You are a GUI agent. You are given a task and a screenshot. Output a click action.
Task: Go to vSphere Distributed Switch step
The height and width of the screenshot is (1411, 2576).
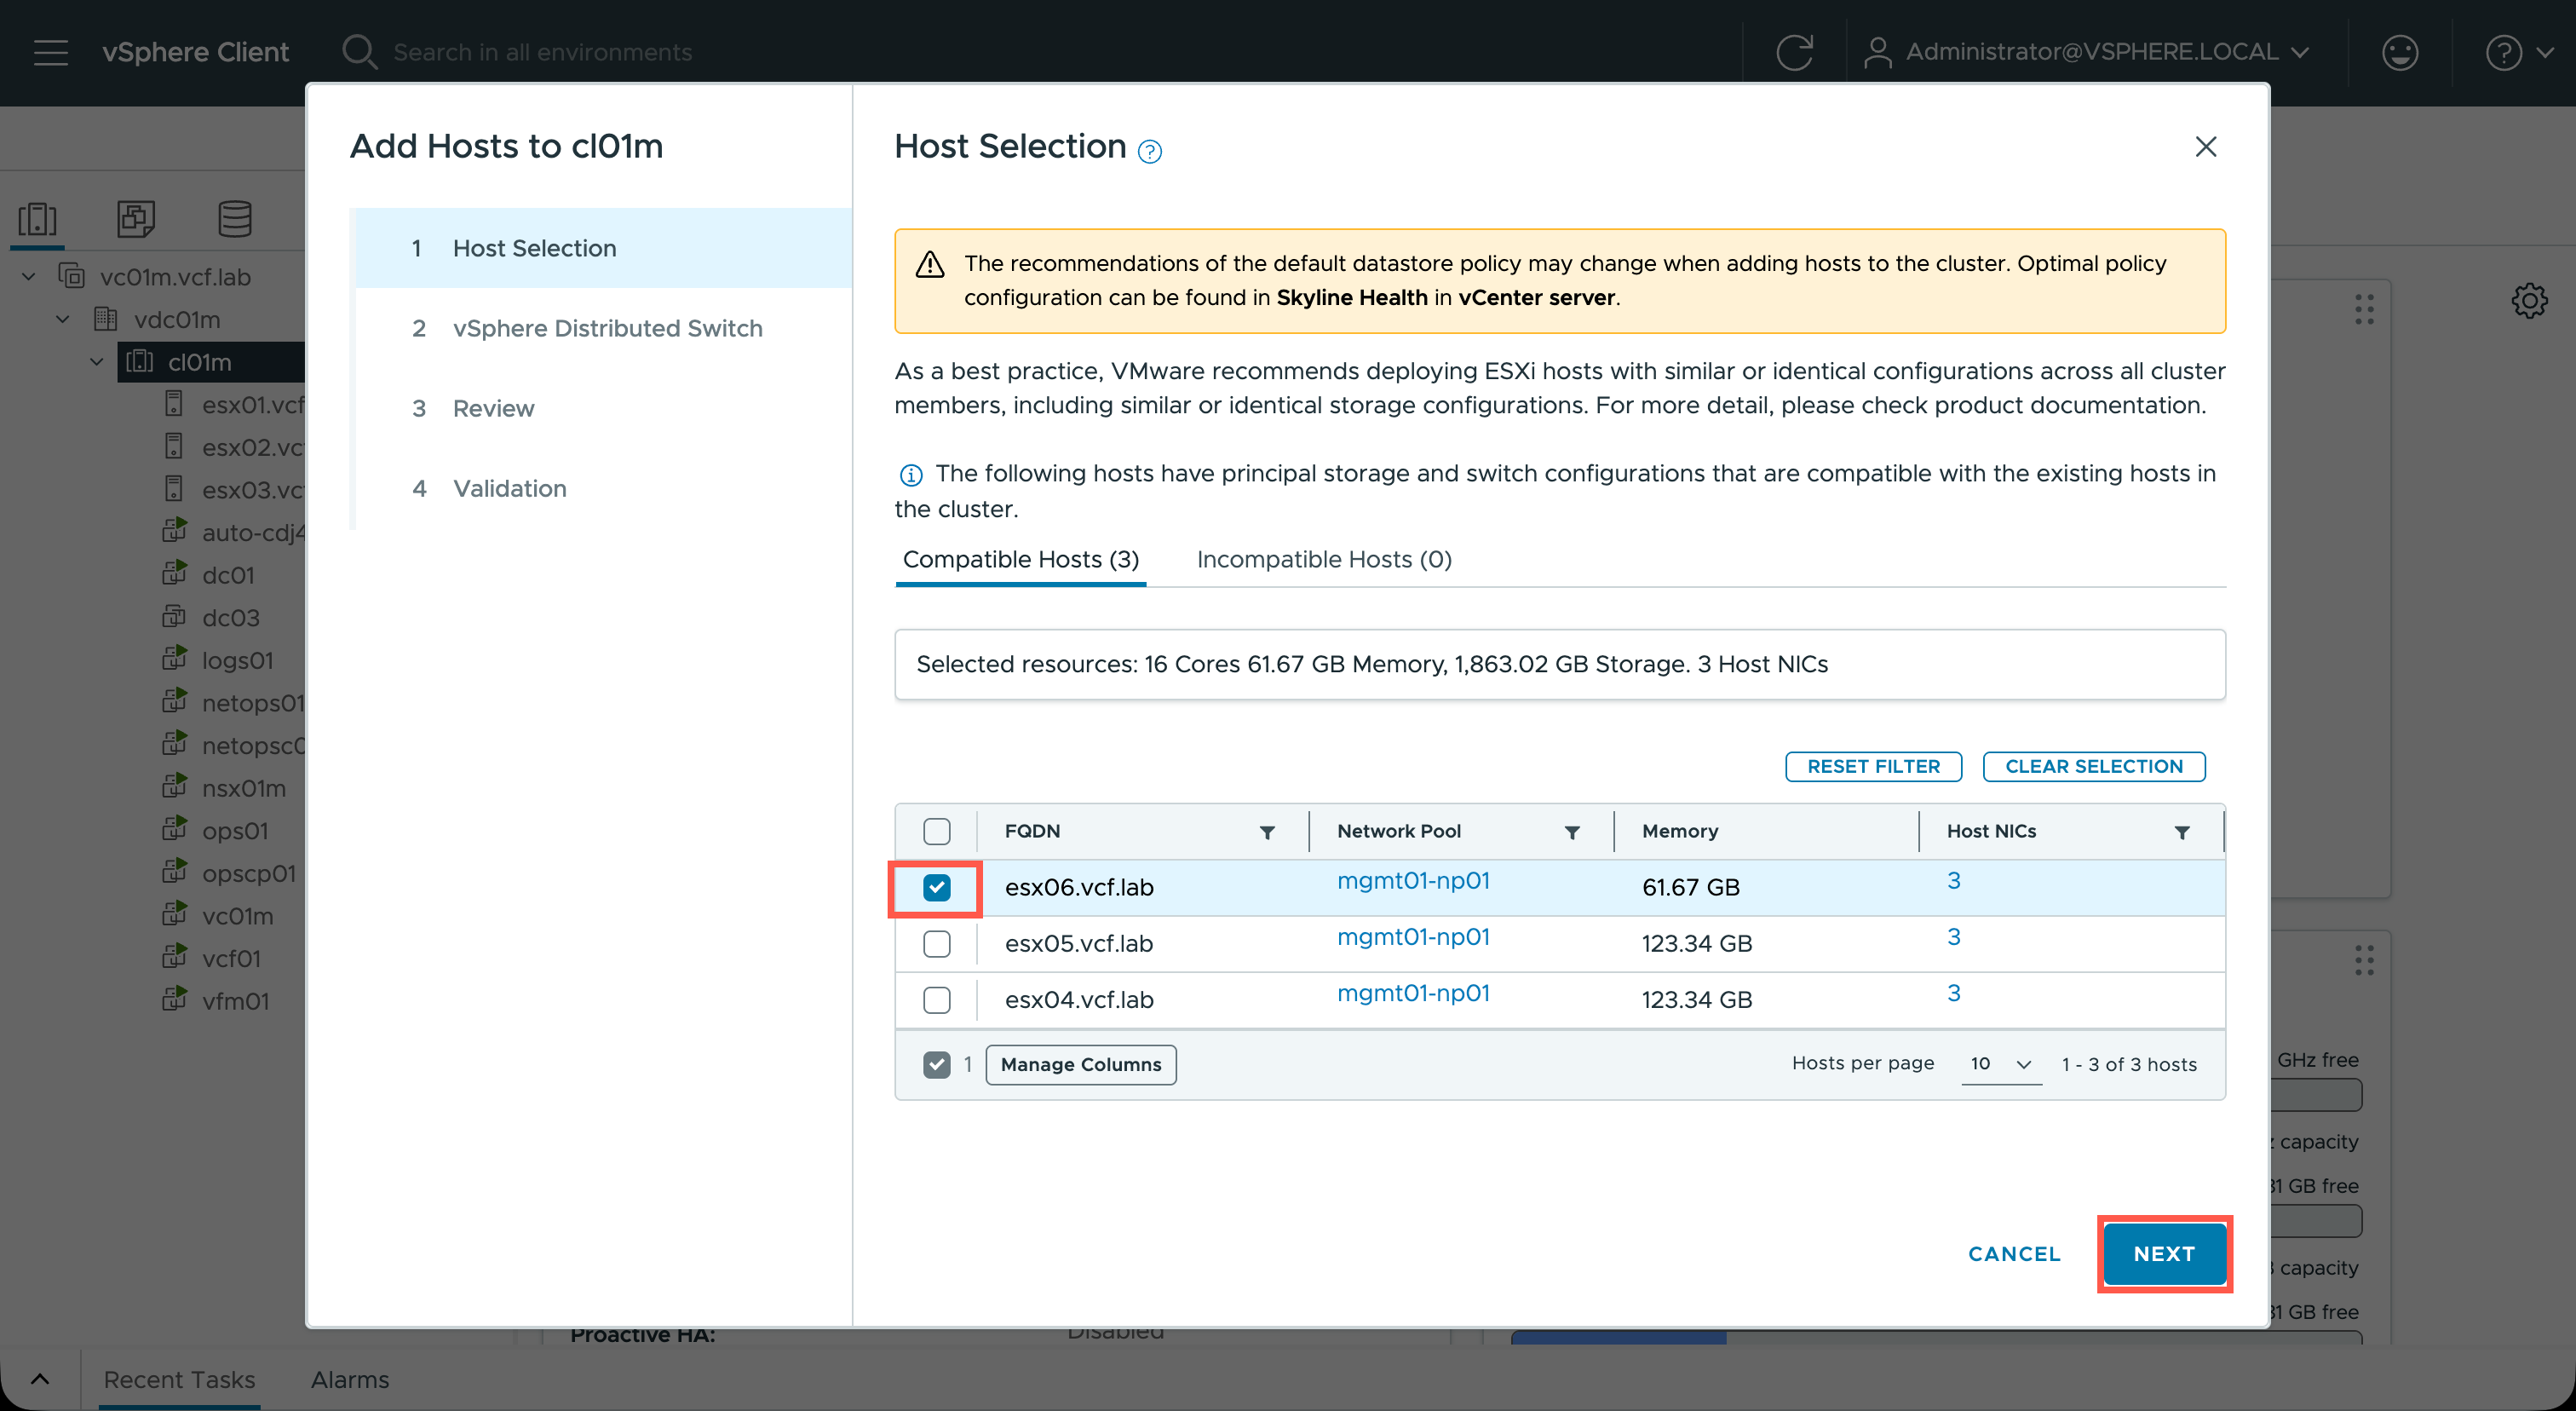pos(606,328)
